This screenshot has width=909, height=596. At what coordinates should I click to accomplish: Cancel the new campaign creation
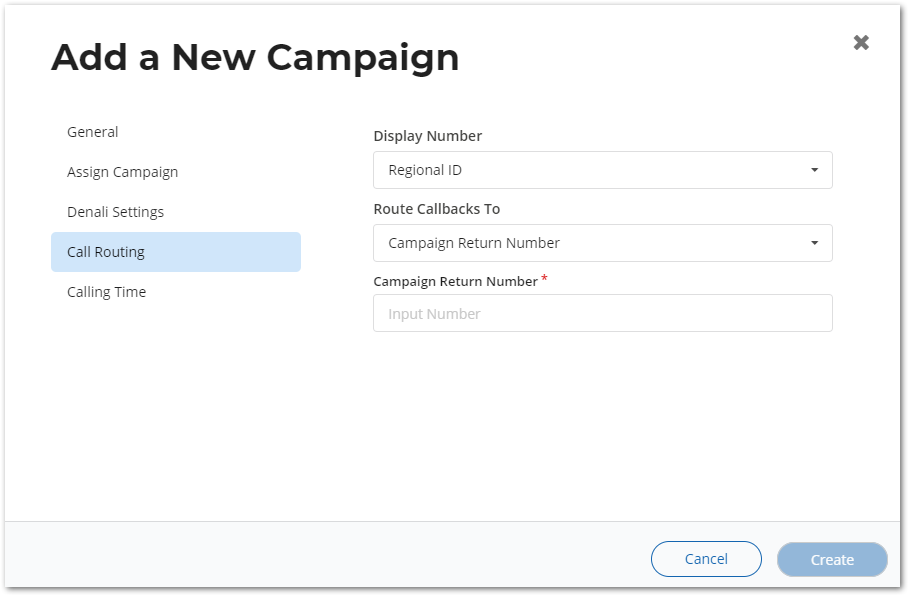(x=706, y=559)
